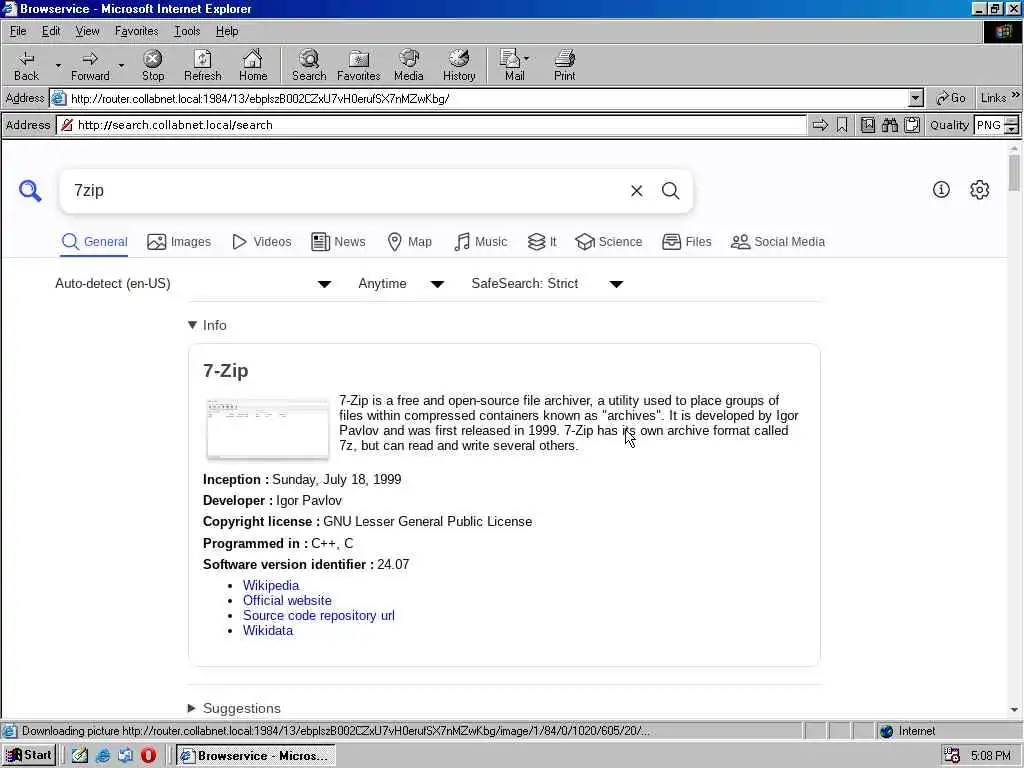Click the binoculars find icon
Image resolution: width=1024 pixels, height=768 pixels.
889,125
